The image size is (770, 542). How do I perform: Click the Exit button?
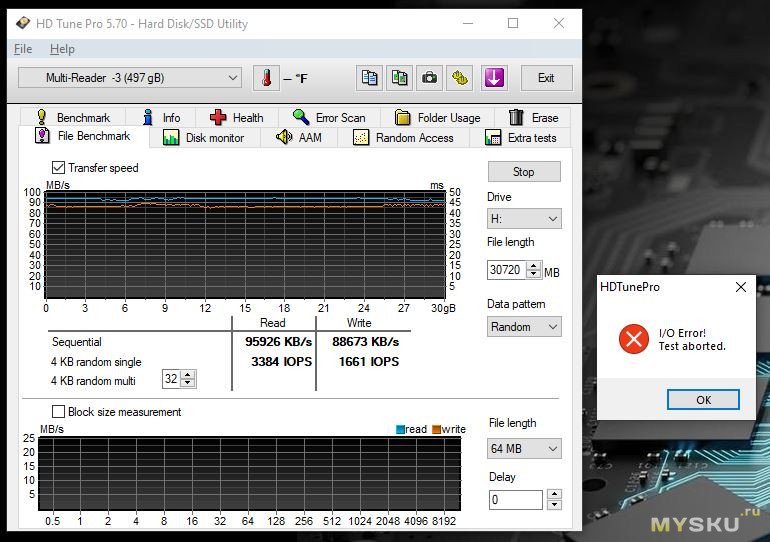pos(546,78)
